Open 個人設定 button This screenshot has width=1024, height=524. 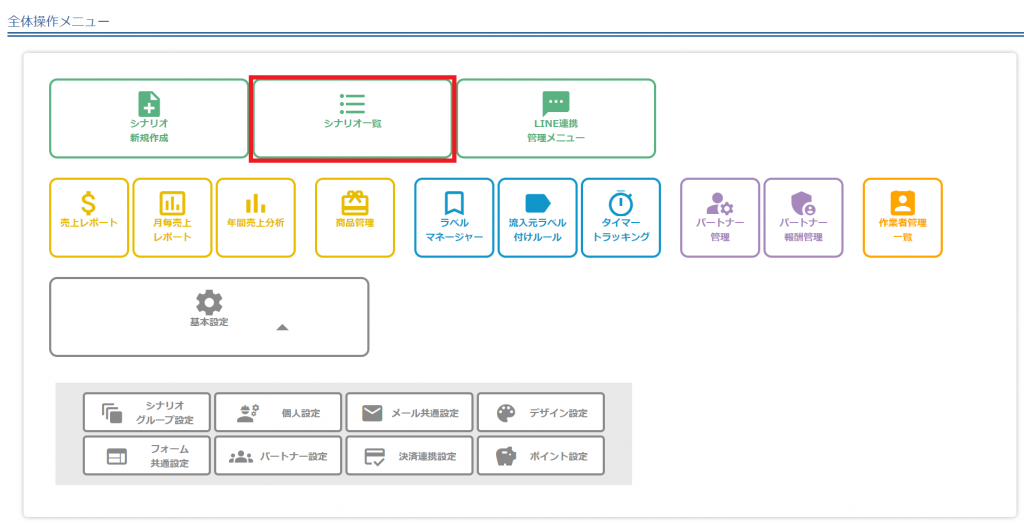[278, 412]
